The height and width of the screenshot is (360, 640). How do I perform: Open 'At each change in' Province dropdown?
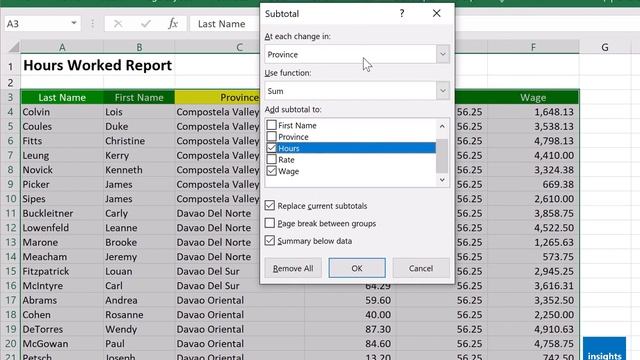[x=443, y=54]
